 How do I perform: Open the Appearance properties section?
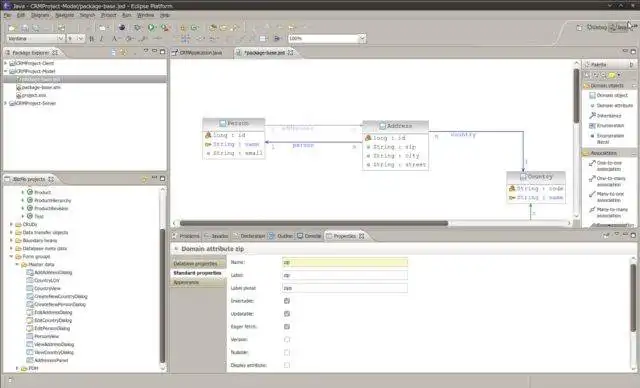198,282
